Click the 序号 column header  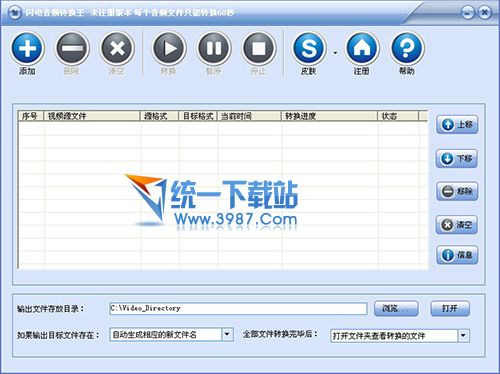point(31,116)
